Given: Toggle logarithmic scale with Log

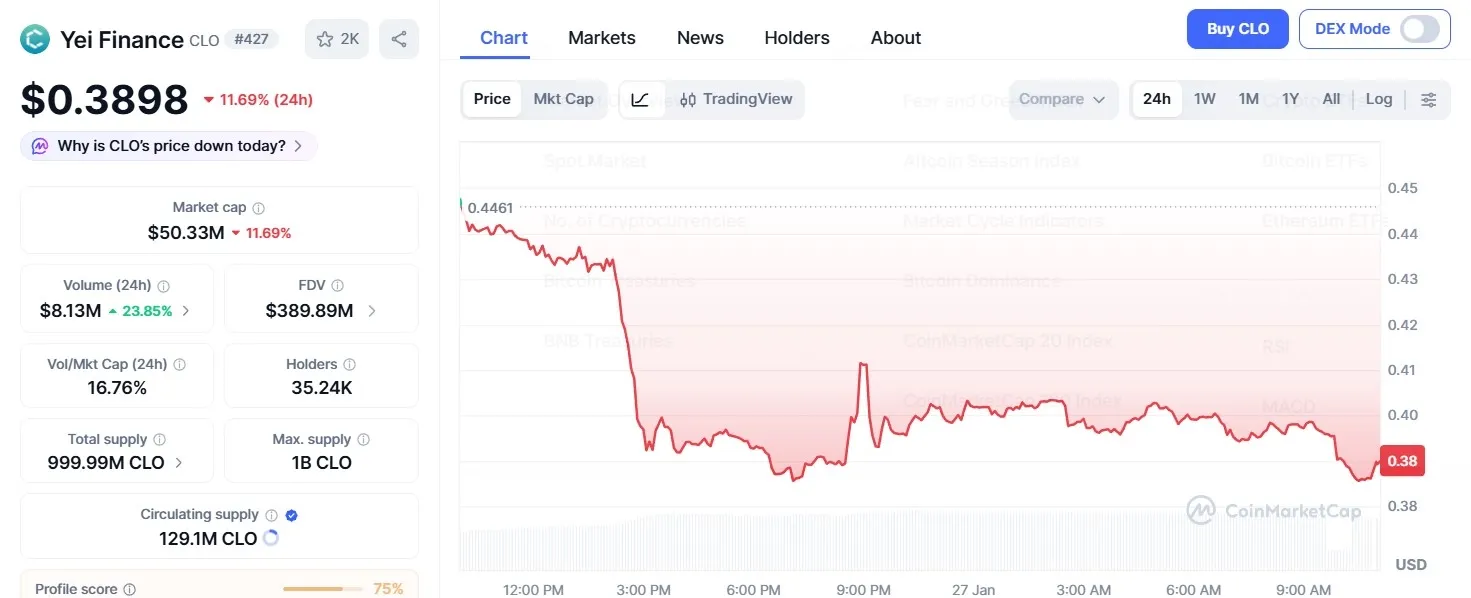Looking at the screenshot, I should pos(1379,99).
